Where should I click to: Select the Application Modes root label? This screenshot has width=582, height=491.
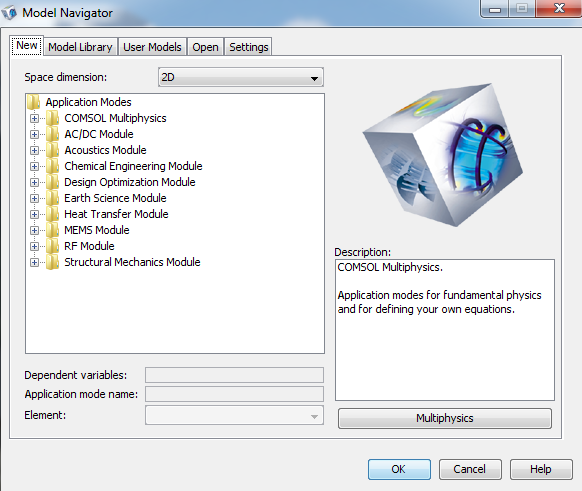click(x=88, y=102)
